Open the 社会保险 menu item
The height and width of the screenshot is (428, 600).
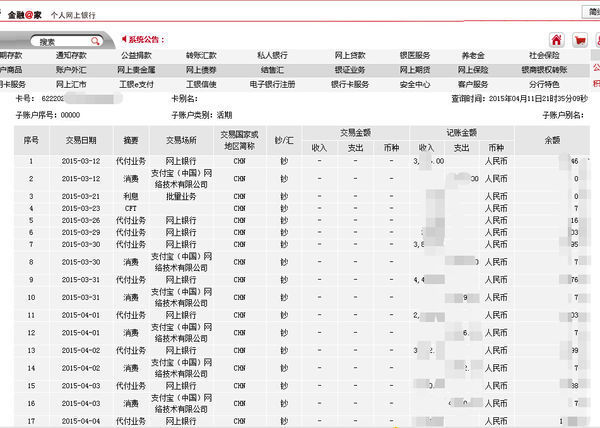click(544, 55)
